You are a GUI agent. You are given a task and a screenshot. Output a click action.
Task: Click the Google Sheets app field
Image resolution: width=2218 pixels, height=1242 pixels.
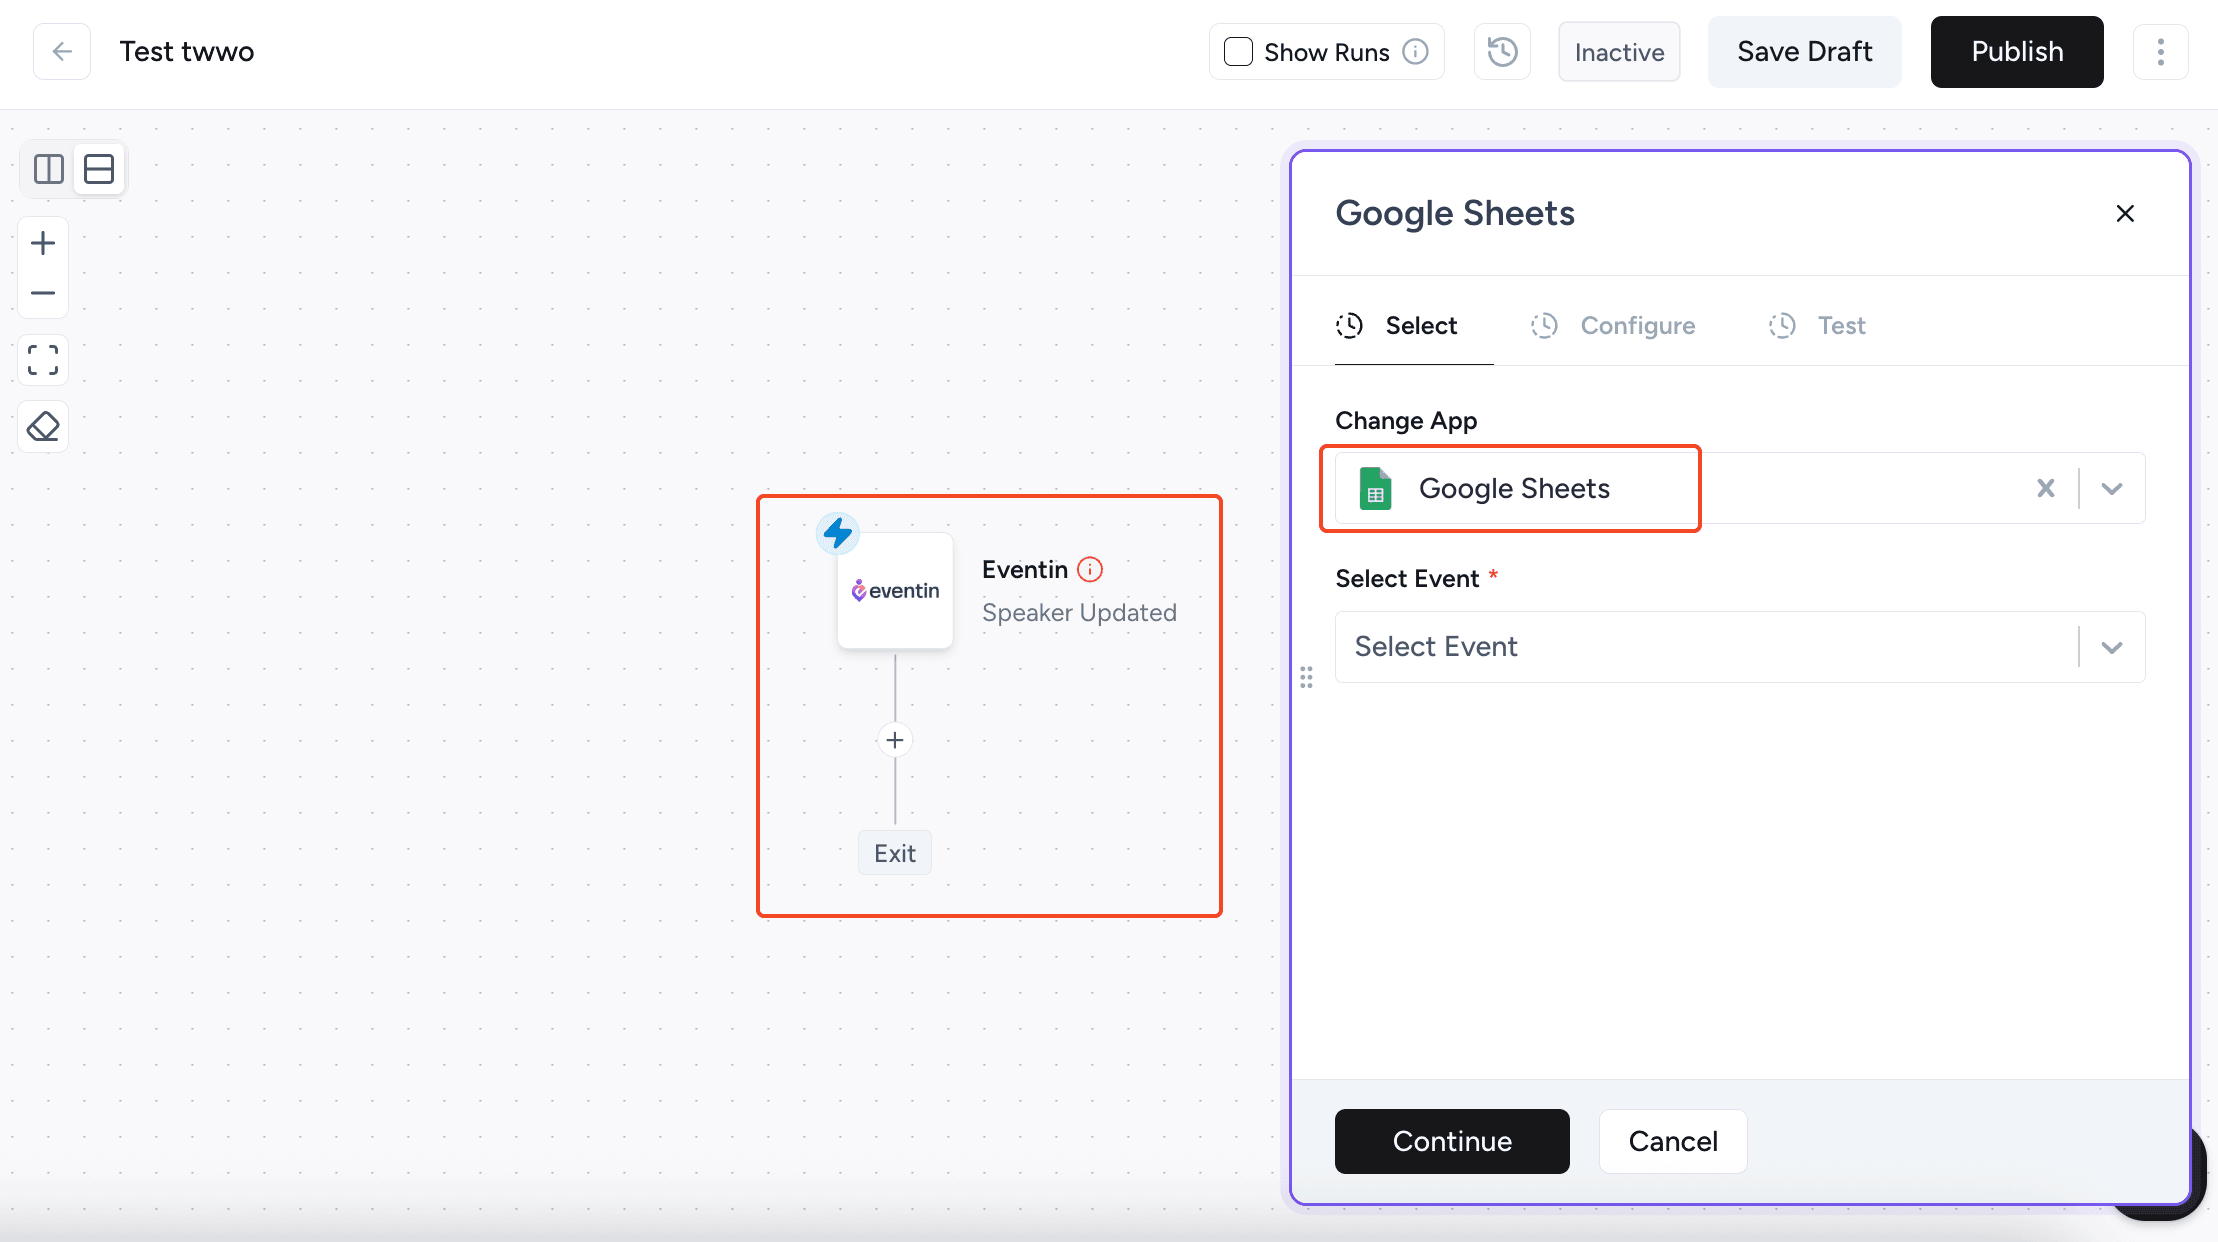tap(1740, 488)
